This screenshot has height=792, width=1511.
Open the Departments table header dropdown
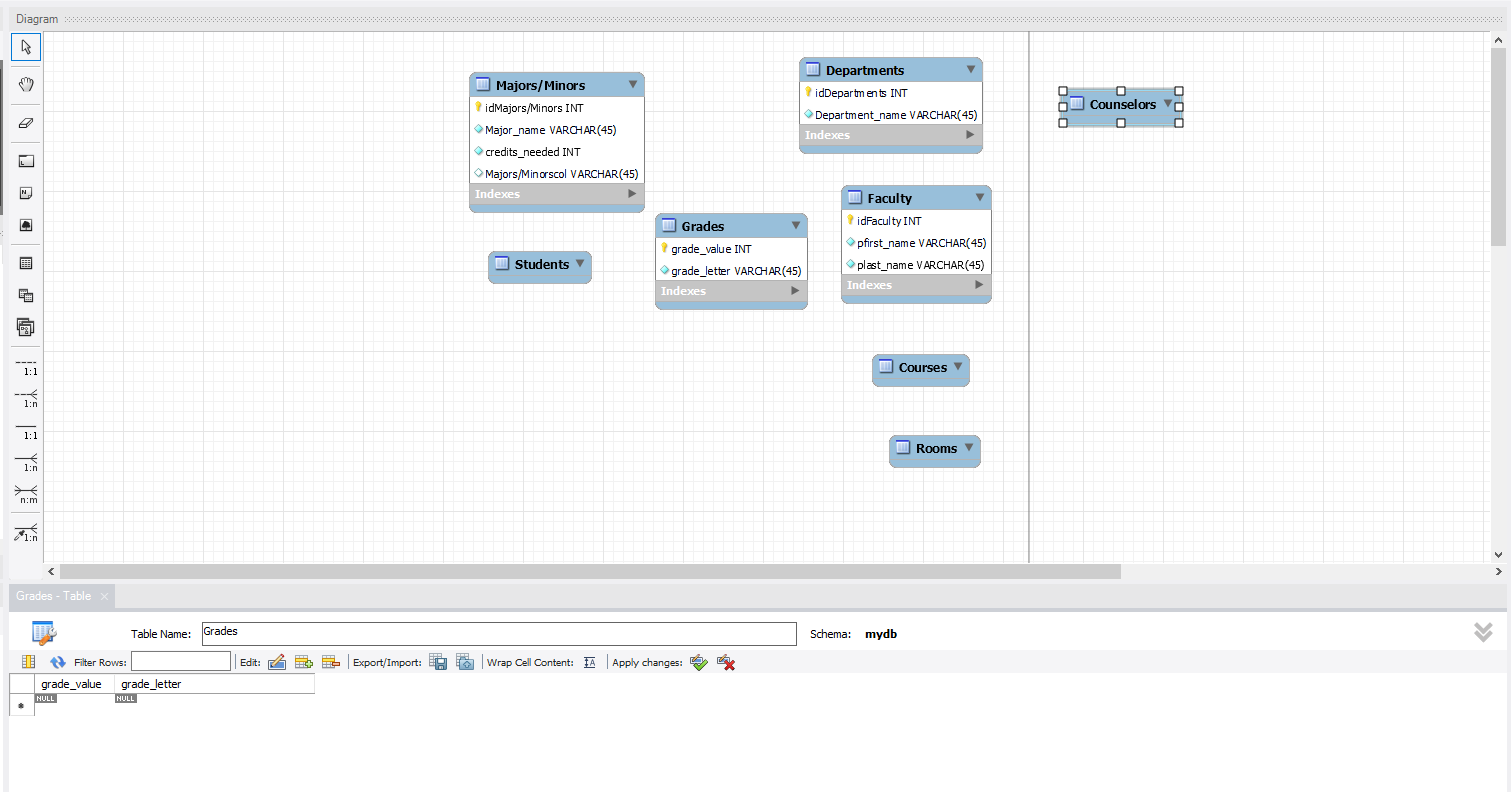(x=969, y=69)
